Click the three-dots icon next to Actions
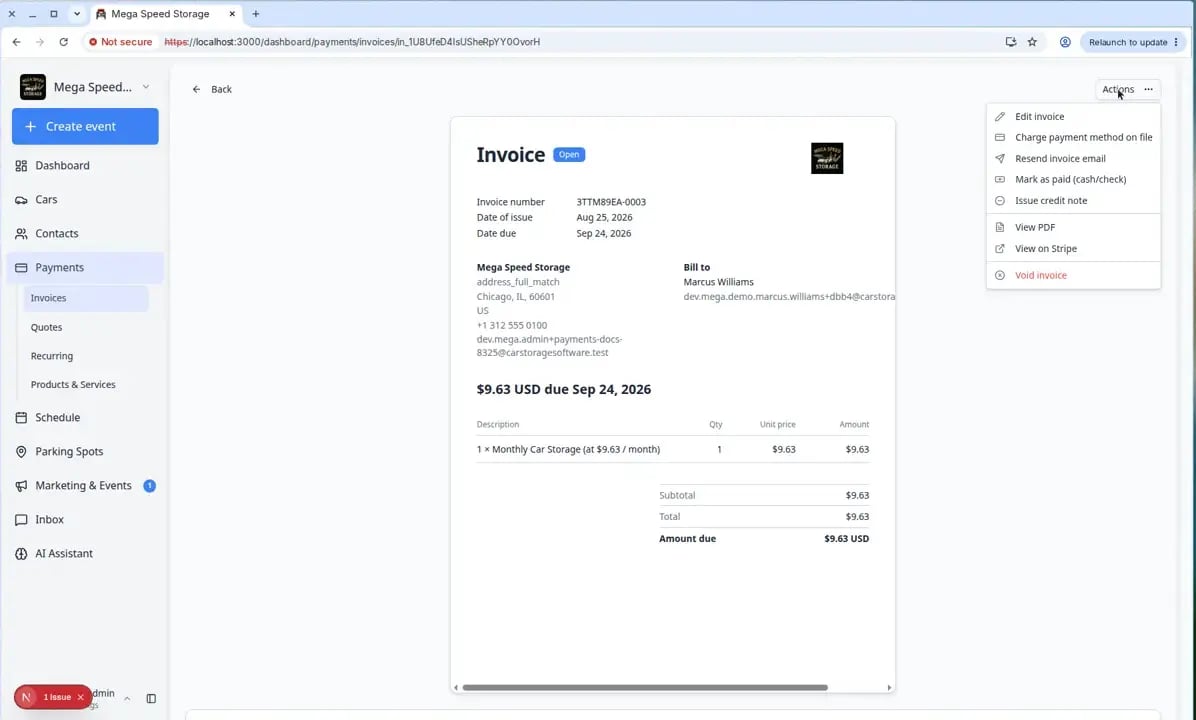1196x720 pixels. (1149, 89)
